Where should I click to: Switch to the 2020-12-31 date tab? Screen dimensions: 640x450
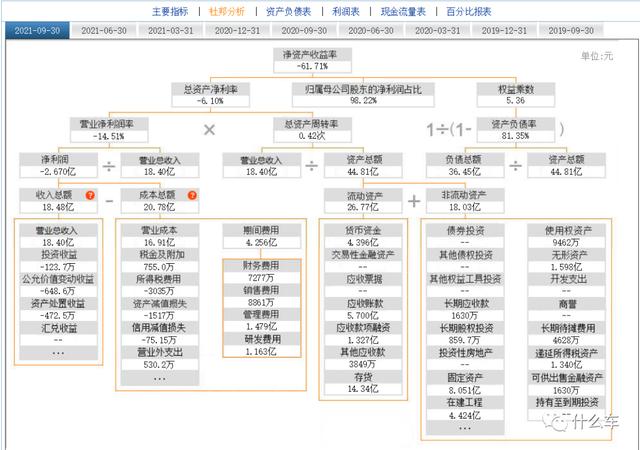pyautogui.click(x=237, y=31)
